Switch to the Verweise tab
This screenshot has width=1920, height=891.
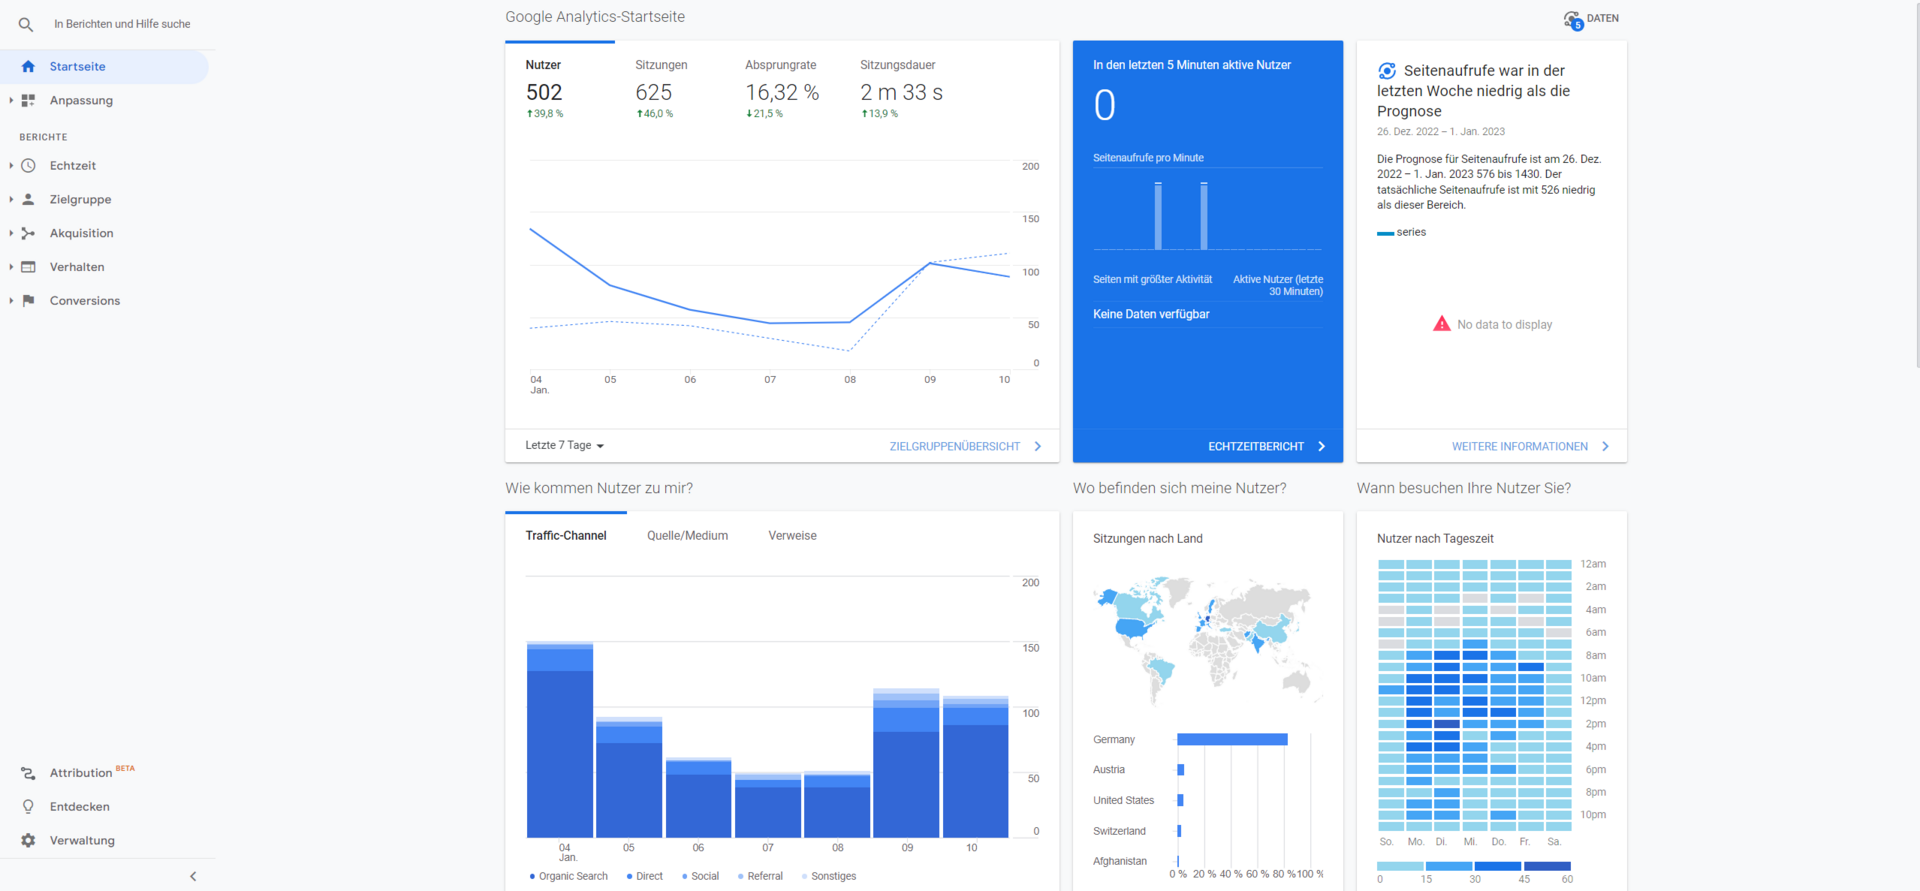click(792, 536)
